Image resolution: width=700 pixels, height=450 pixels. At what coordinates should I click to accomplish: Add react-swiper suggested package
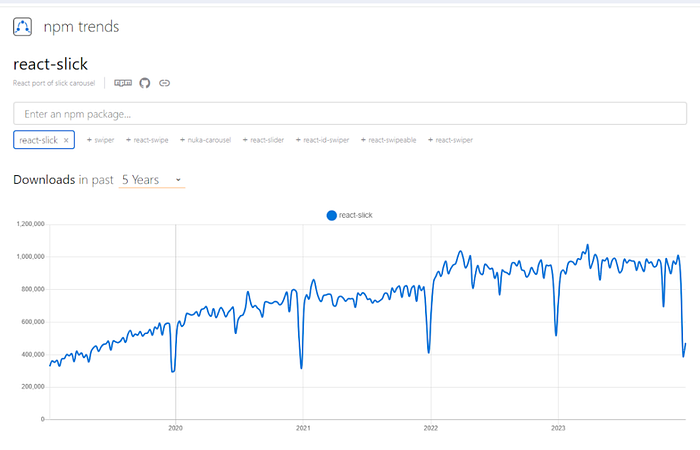[450, 140]
